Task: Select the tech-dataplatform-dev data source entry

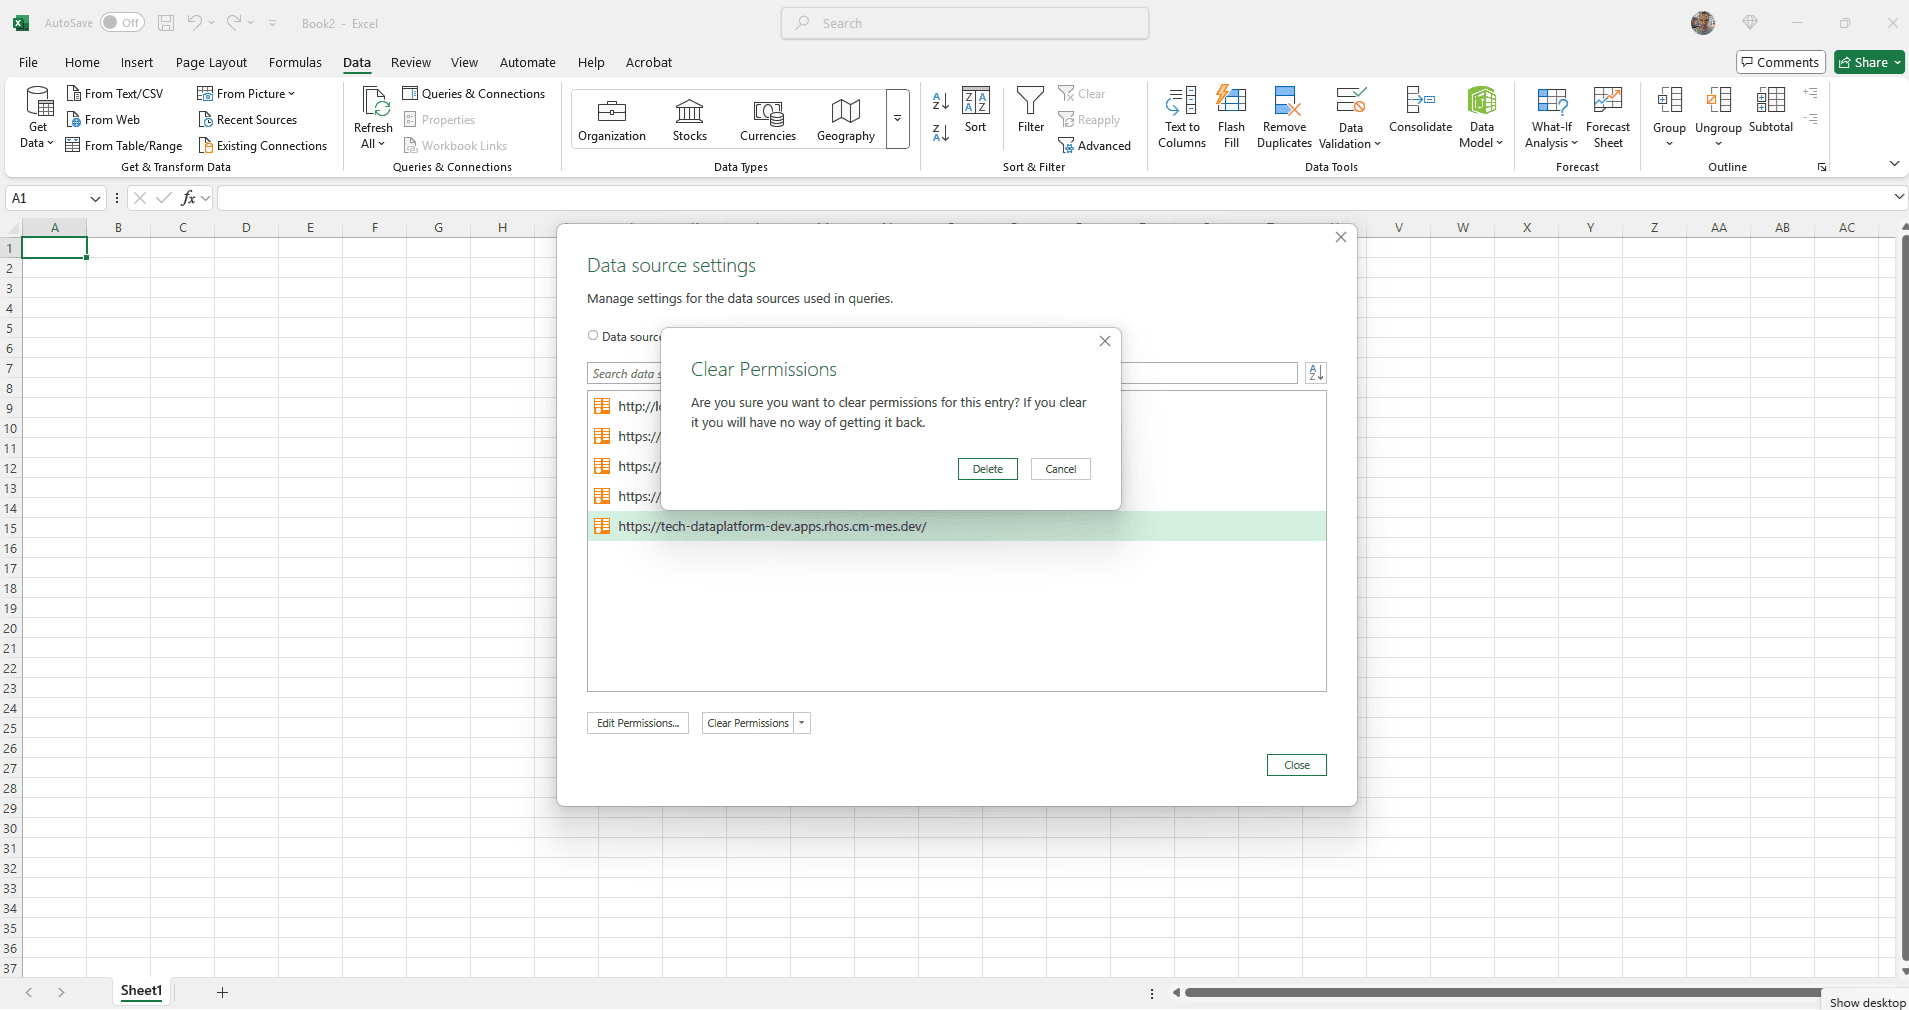Action: 772,526
